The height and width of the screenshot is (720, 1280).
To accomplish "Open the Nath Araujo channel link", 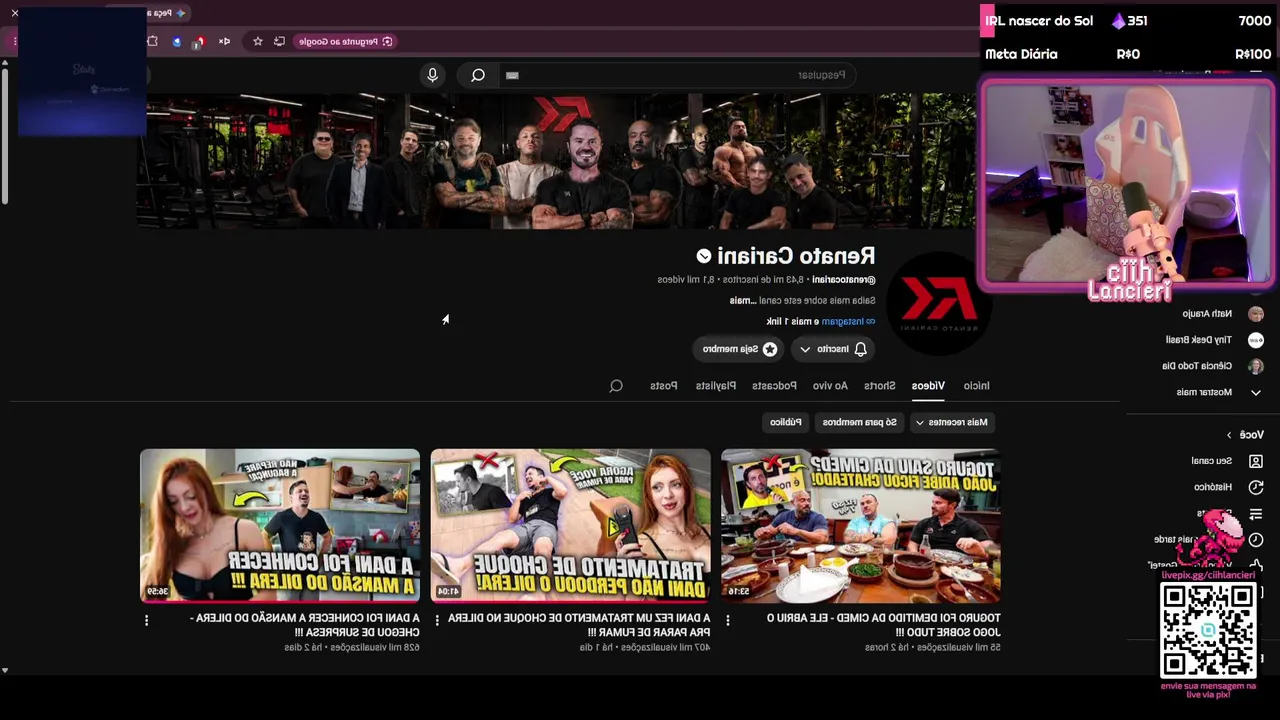I will 1207,313.
